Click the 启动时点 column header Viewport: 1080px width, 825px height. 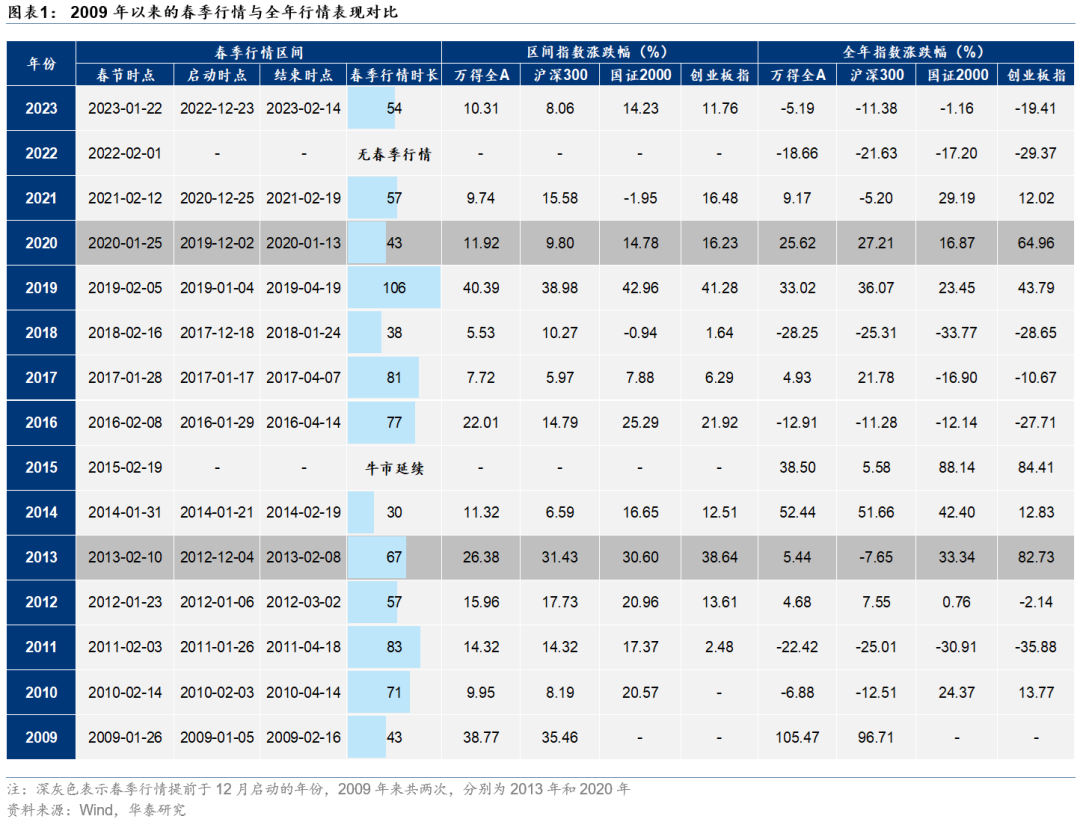(x=217, y=75)
